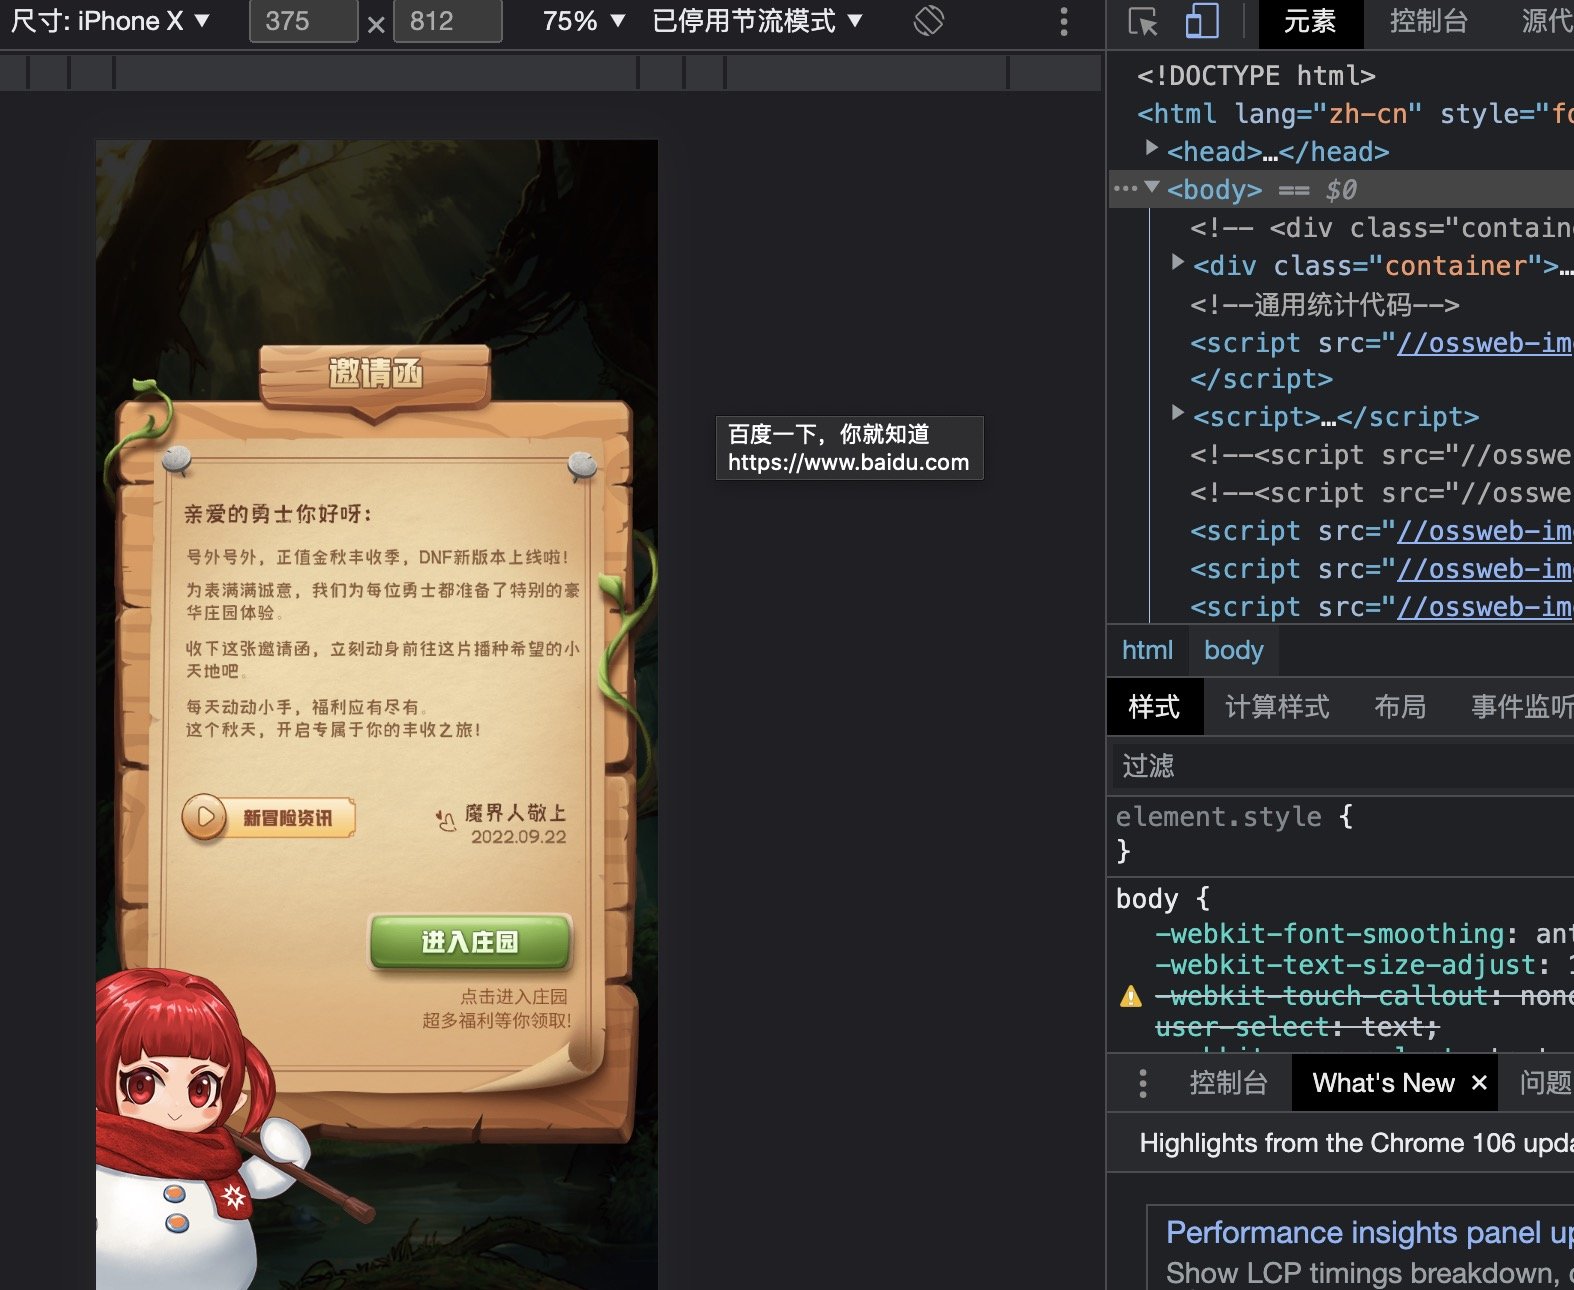Screen dimensions: 1574x1290
Task: Click the body selector in styles
Action: [1147, 899]
